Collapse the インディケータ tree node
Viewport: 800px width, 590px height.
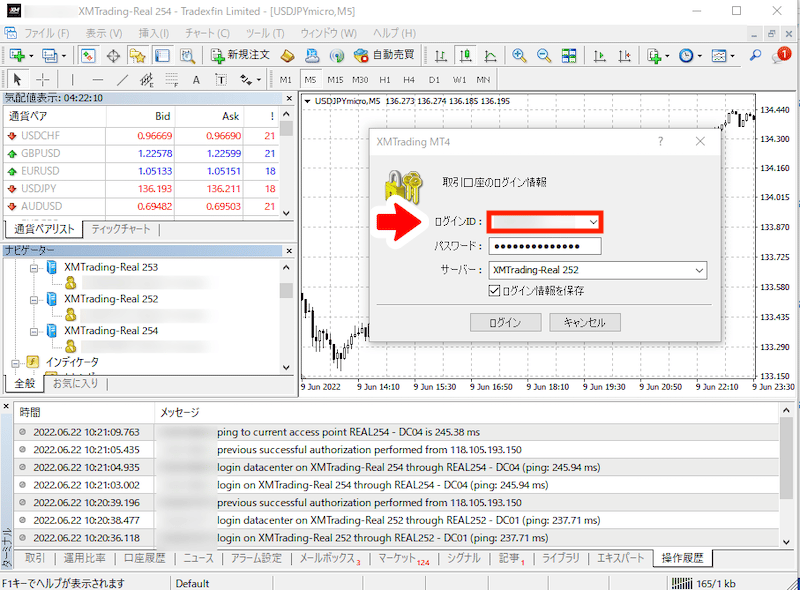pyautogui.click(x=15, y=363)
